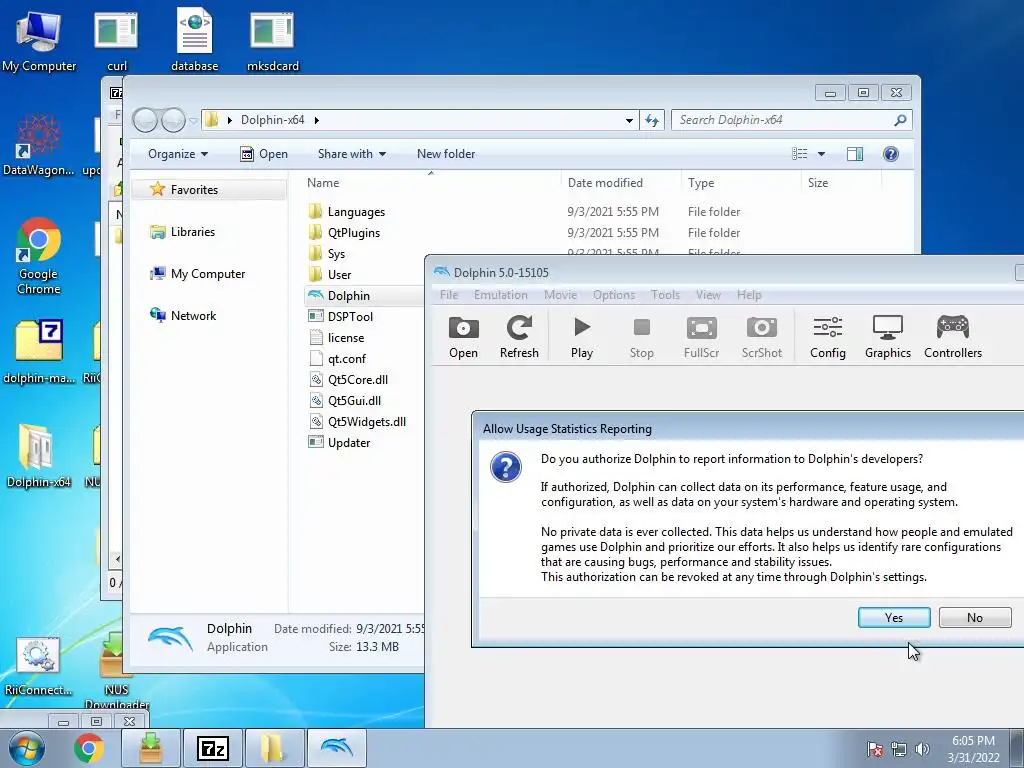Click the Explorer back navigation button

145,120
